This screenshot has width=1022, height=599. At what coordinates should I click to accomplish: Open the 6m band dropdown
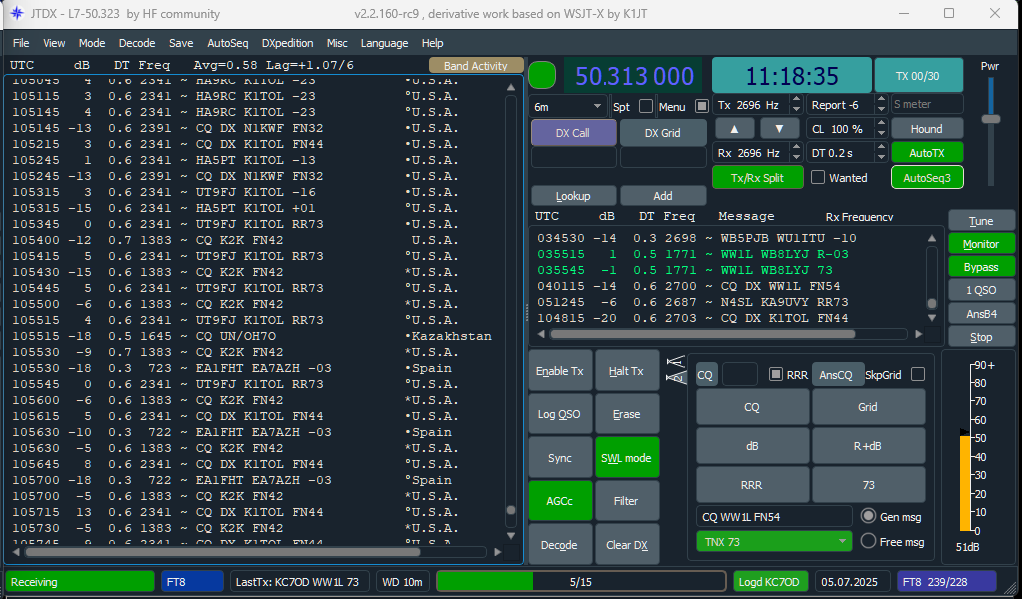570,106
